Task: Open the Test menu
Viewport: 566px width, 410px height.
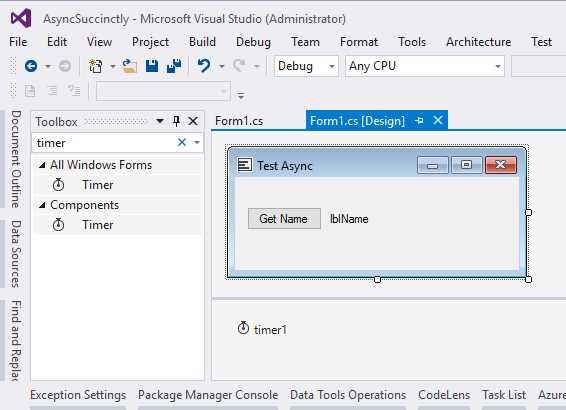Action: pyautogui.click(x=541, y=42)
